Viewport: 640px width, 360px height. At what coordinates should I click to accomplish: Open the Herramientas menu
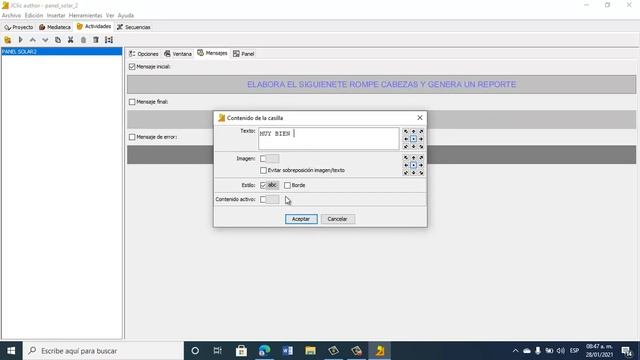(85, 16)
